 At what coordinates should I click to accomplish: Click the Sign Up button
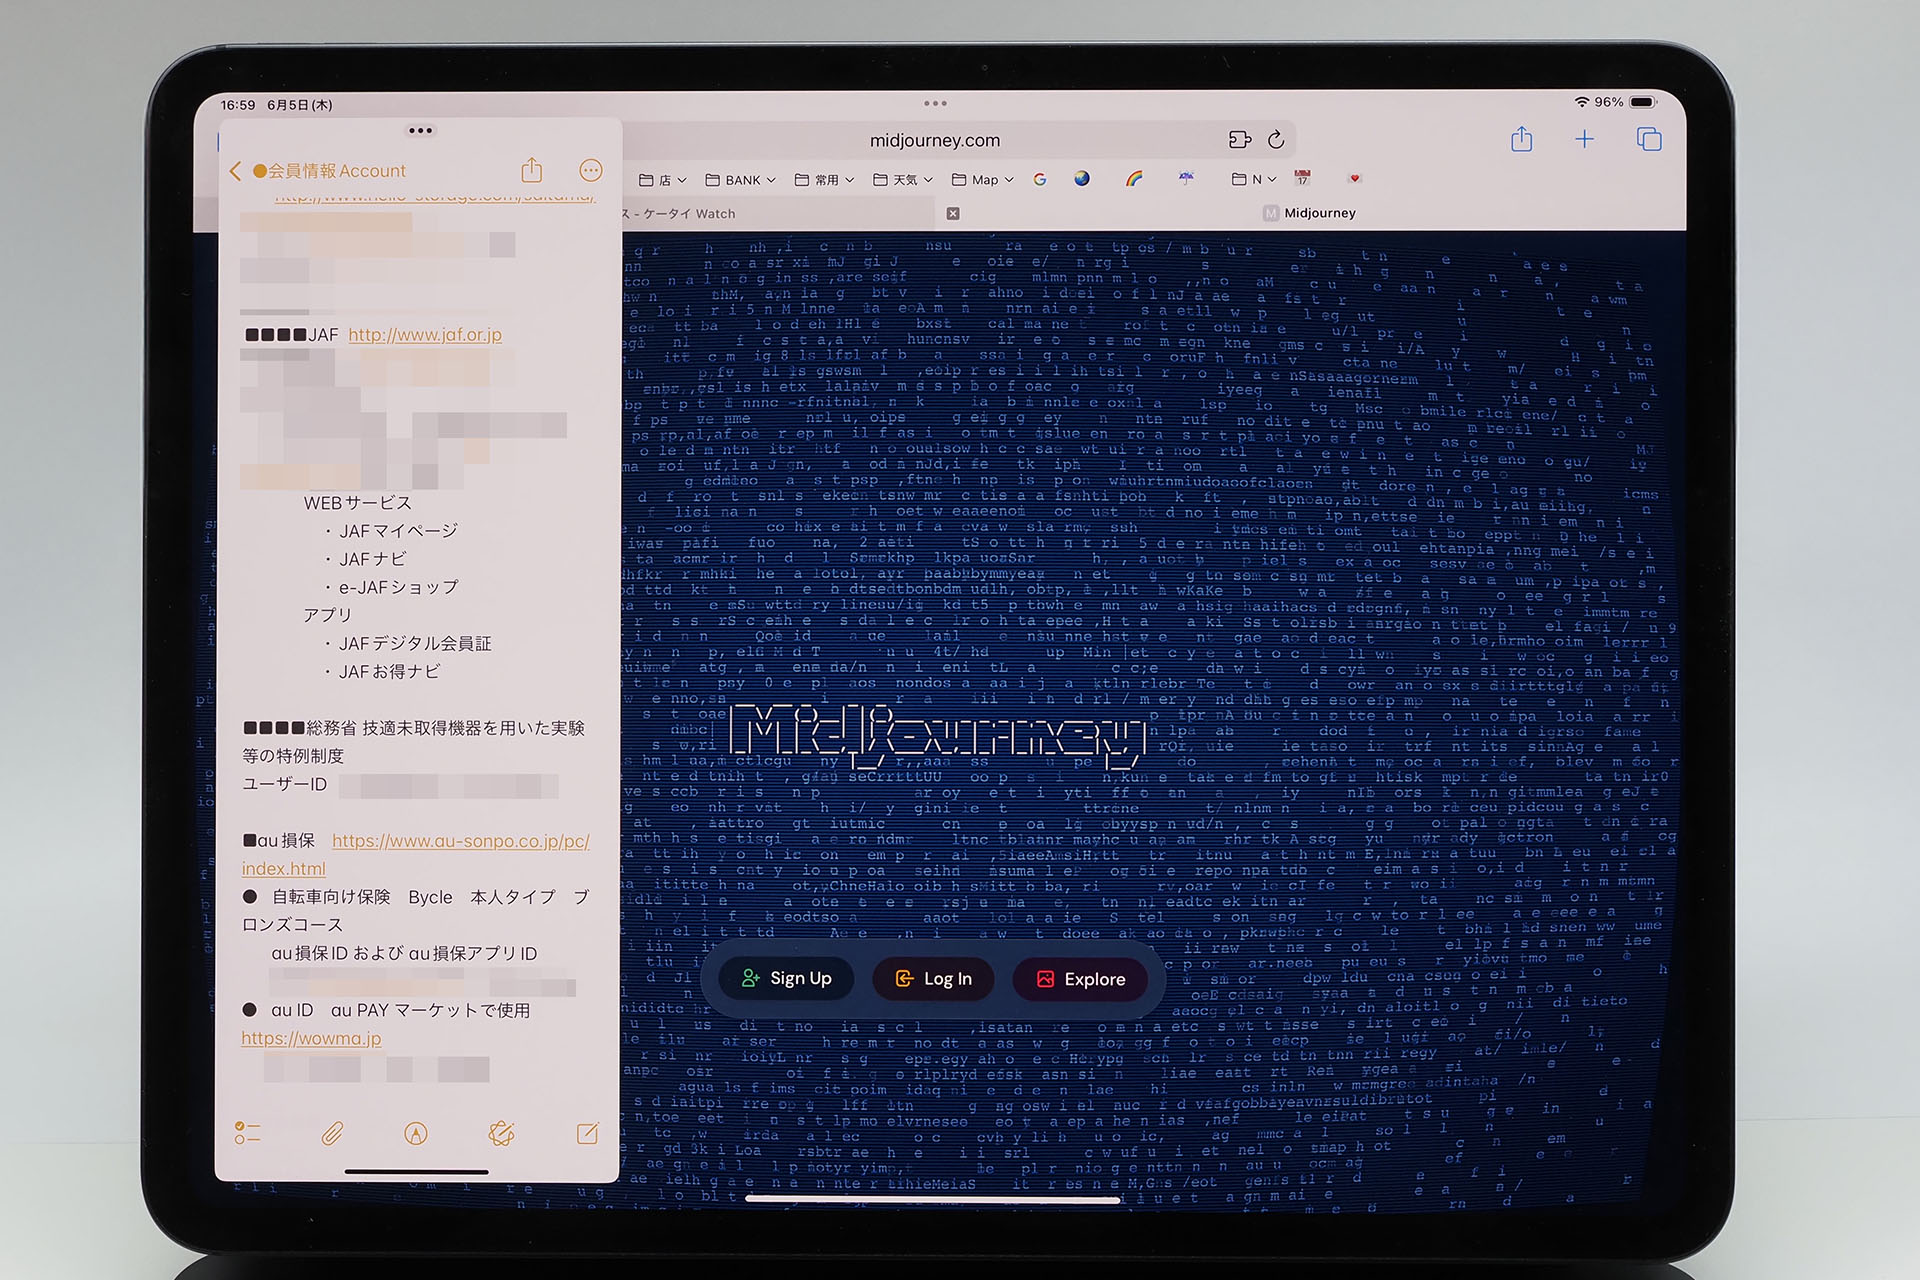(x=787, y=979)
